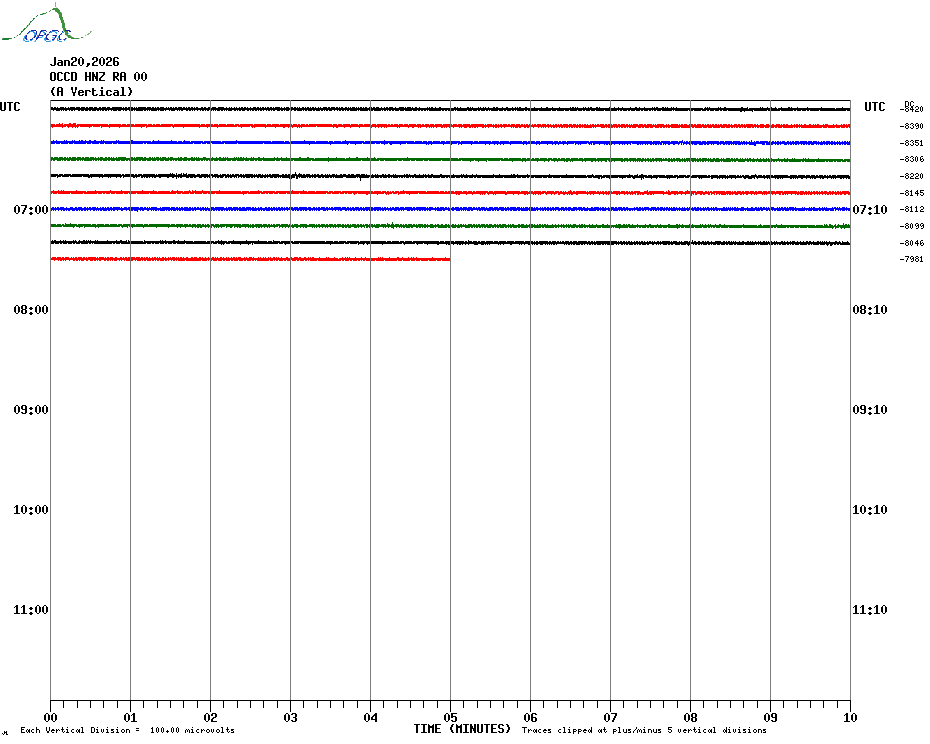Click the 01 minute axis label

tap(130, 718)
